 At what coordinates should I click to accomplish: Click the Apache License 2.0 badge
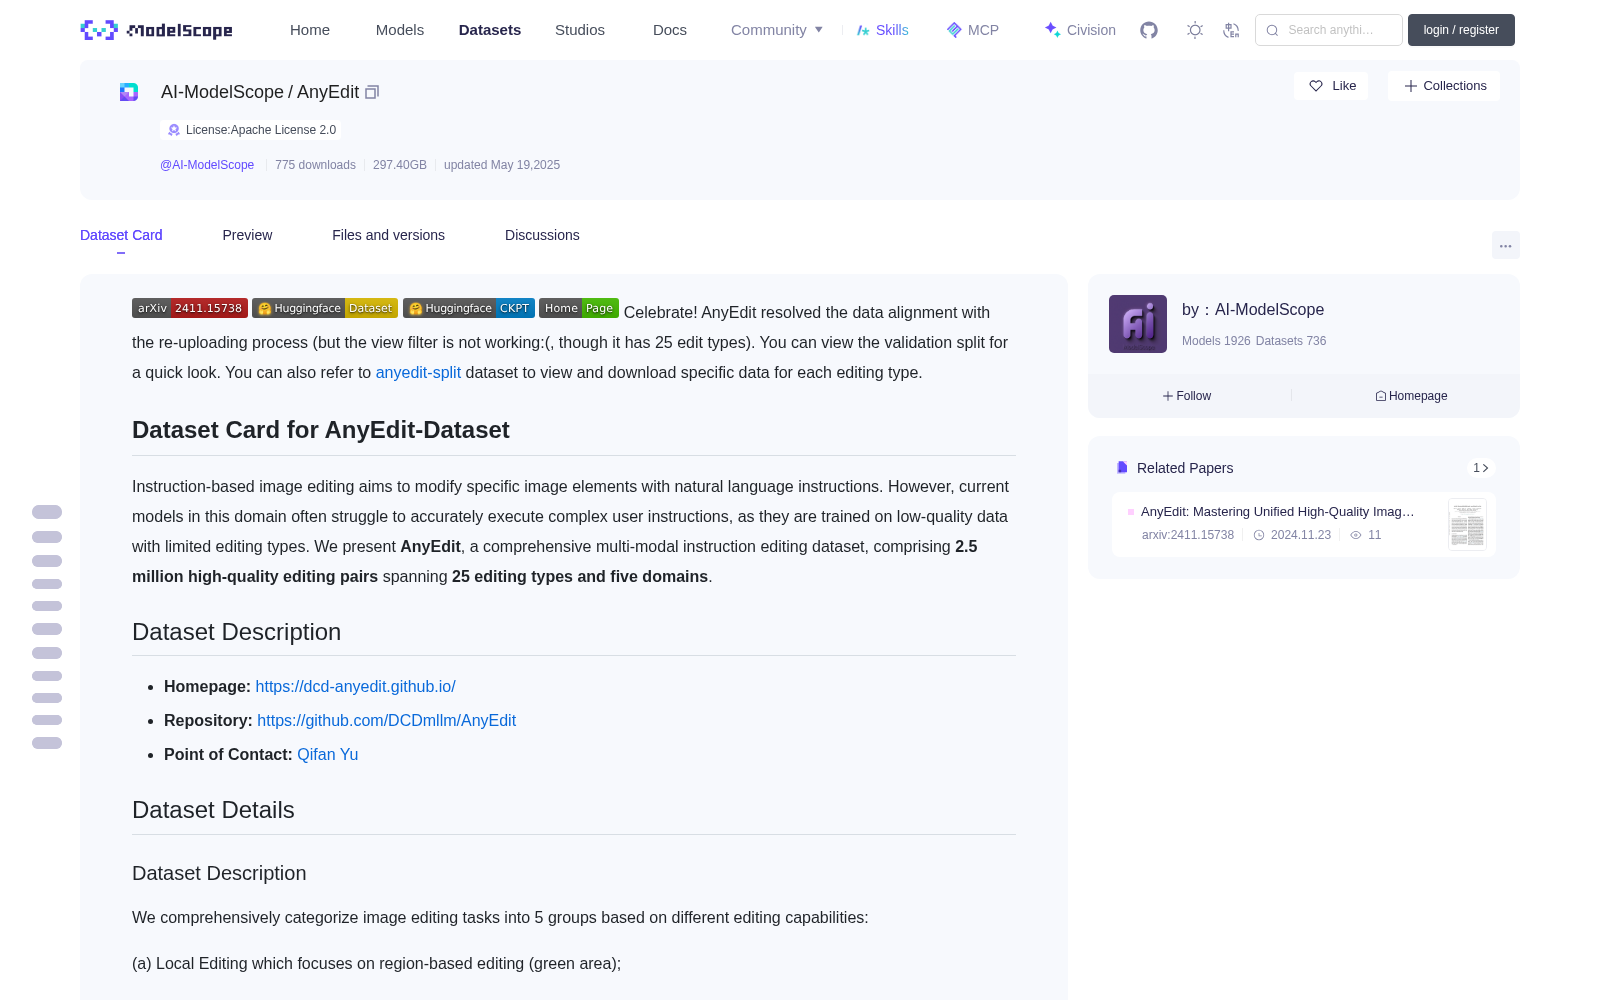[251, 130]
